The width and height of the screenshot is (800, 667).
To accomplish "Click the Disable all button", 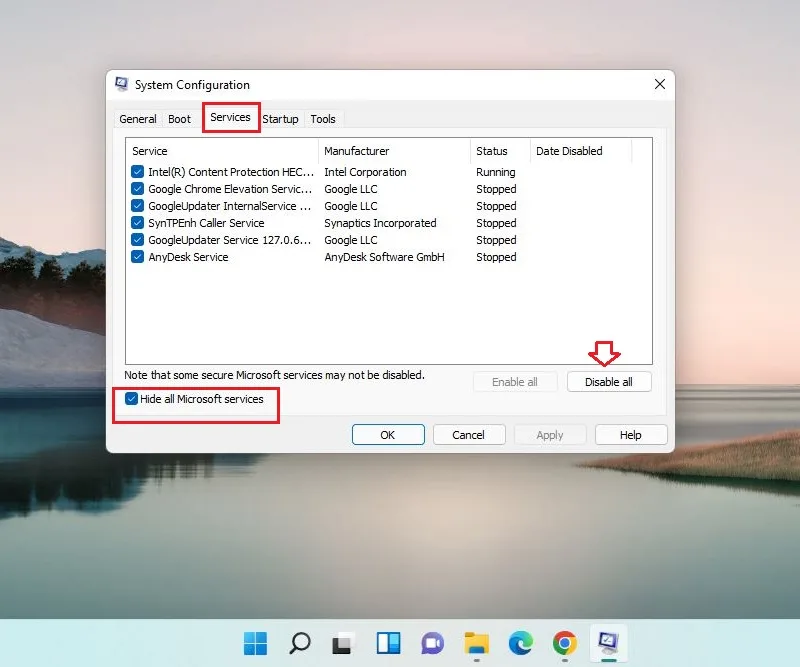I will click(609, 382).
